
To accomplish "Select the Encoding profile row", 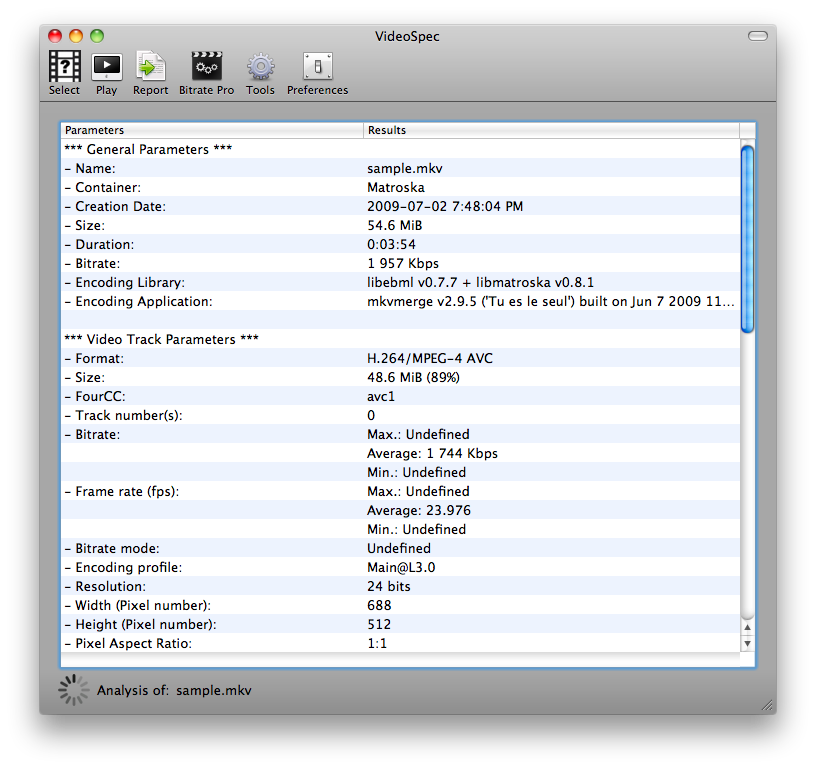I will [x=400, y=568].
